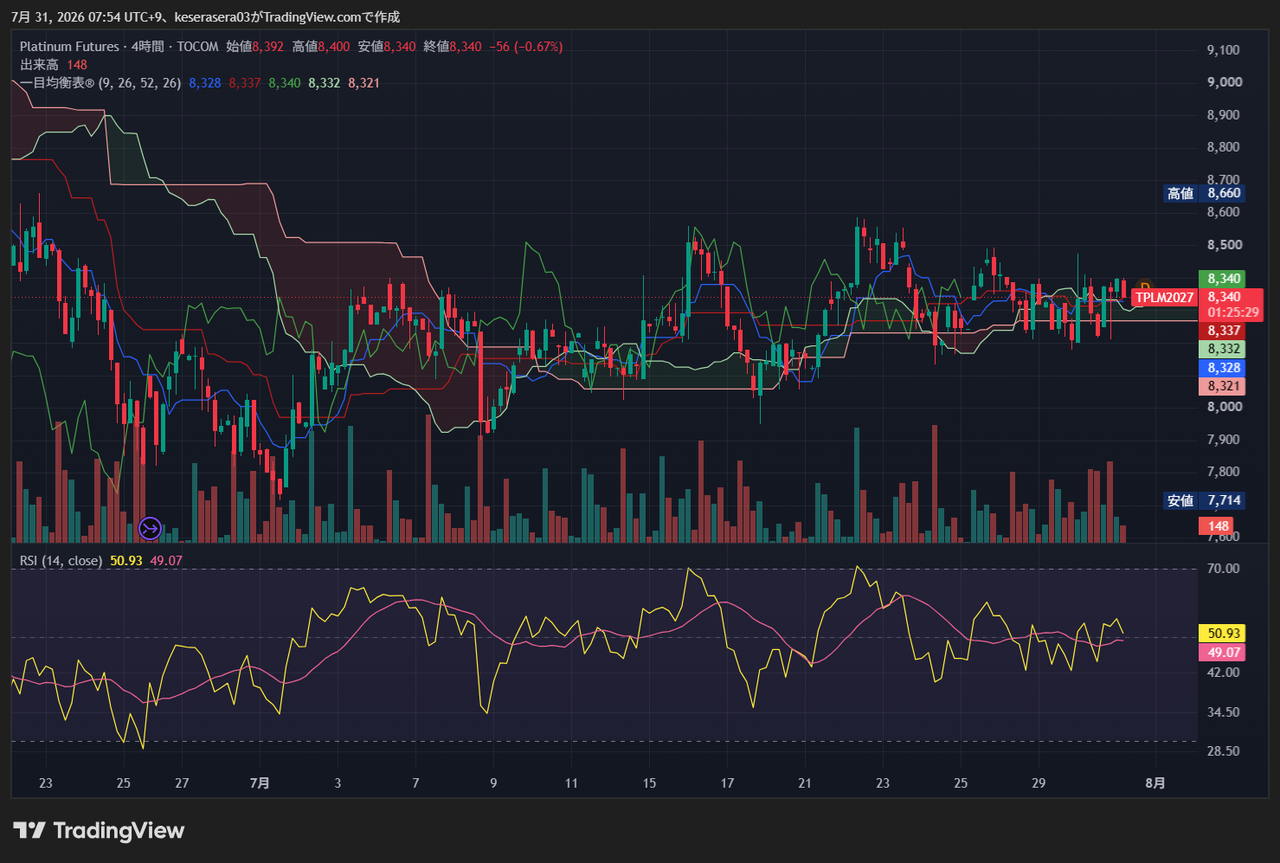Image resolution: width=1280 pixels, height=863 pixels.
Task: Click the 42.00 level on the RSI scale
Action: (x=1224, y=673)
